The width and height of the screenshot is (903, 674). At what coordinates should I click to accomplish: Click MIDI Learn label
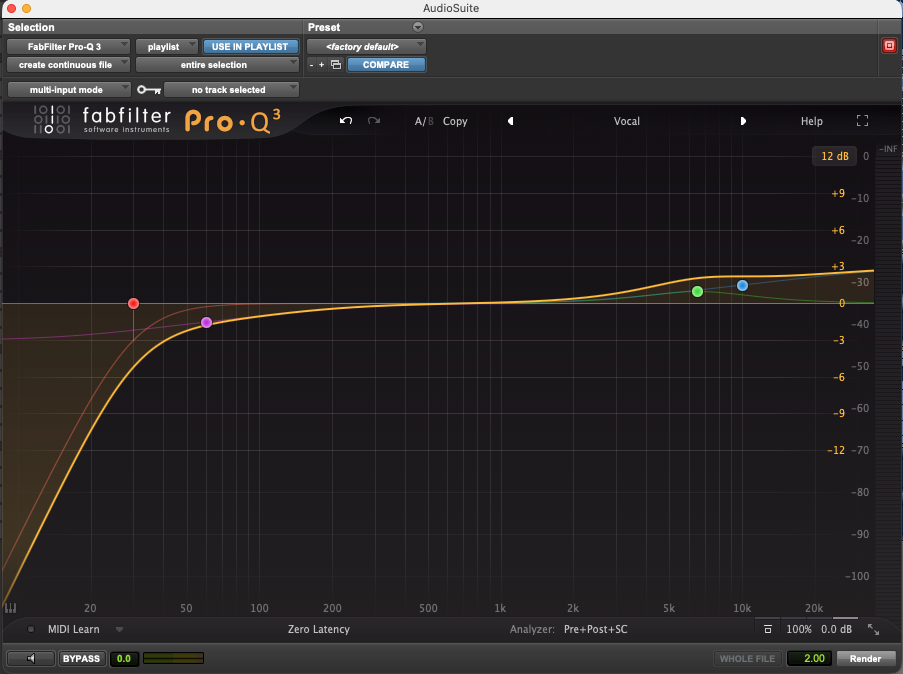tap(74, 629)
